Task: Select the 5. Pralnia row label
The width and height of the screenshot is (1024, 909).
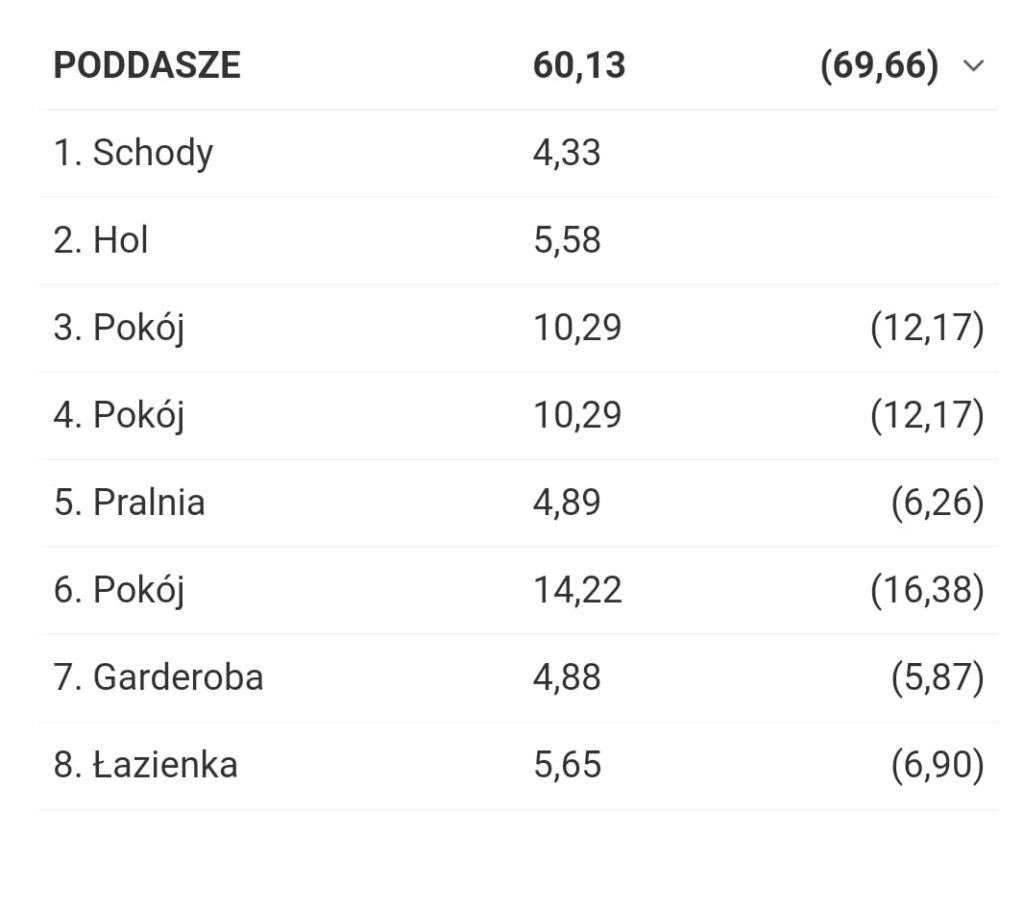Action: point(129,502)
